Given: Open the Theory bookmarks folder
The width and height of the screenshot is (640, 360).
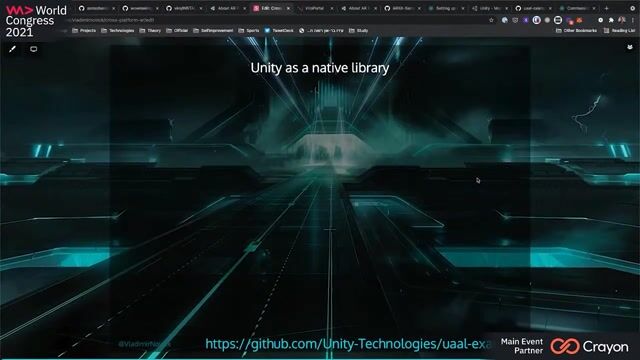Looking at the screenshot, I should [x=150, y=31].
